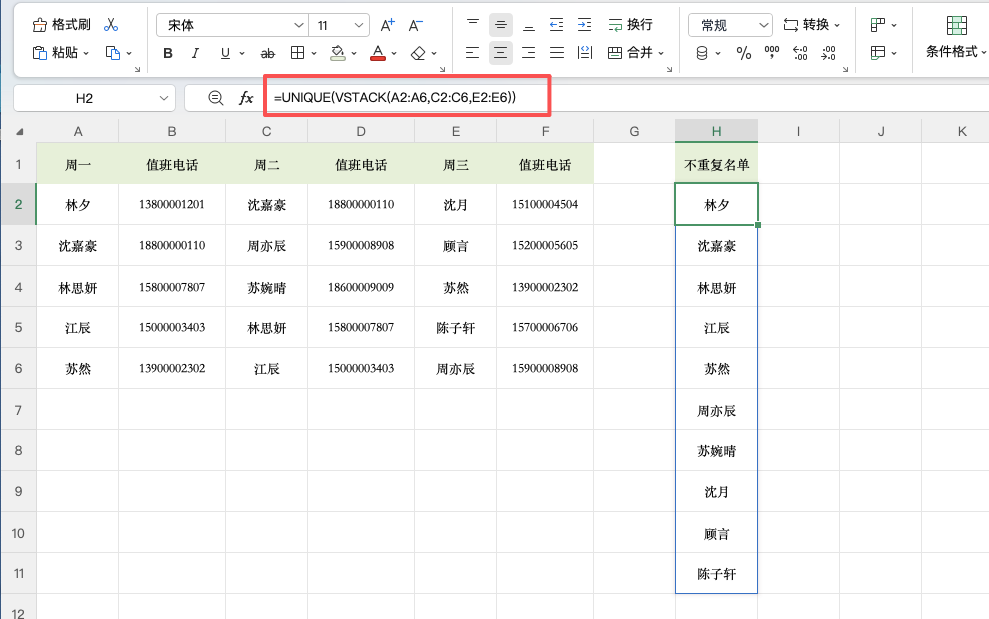Click cell 陈子轩 in column E
This screenshot has width=989, height=619.
click(x=455, y=327)
